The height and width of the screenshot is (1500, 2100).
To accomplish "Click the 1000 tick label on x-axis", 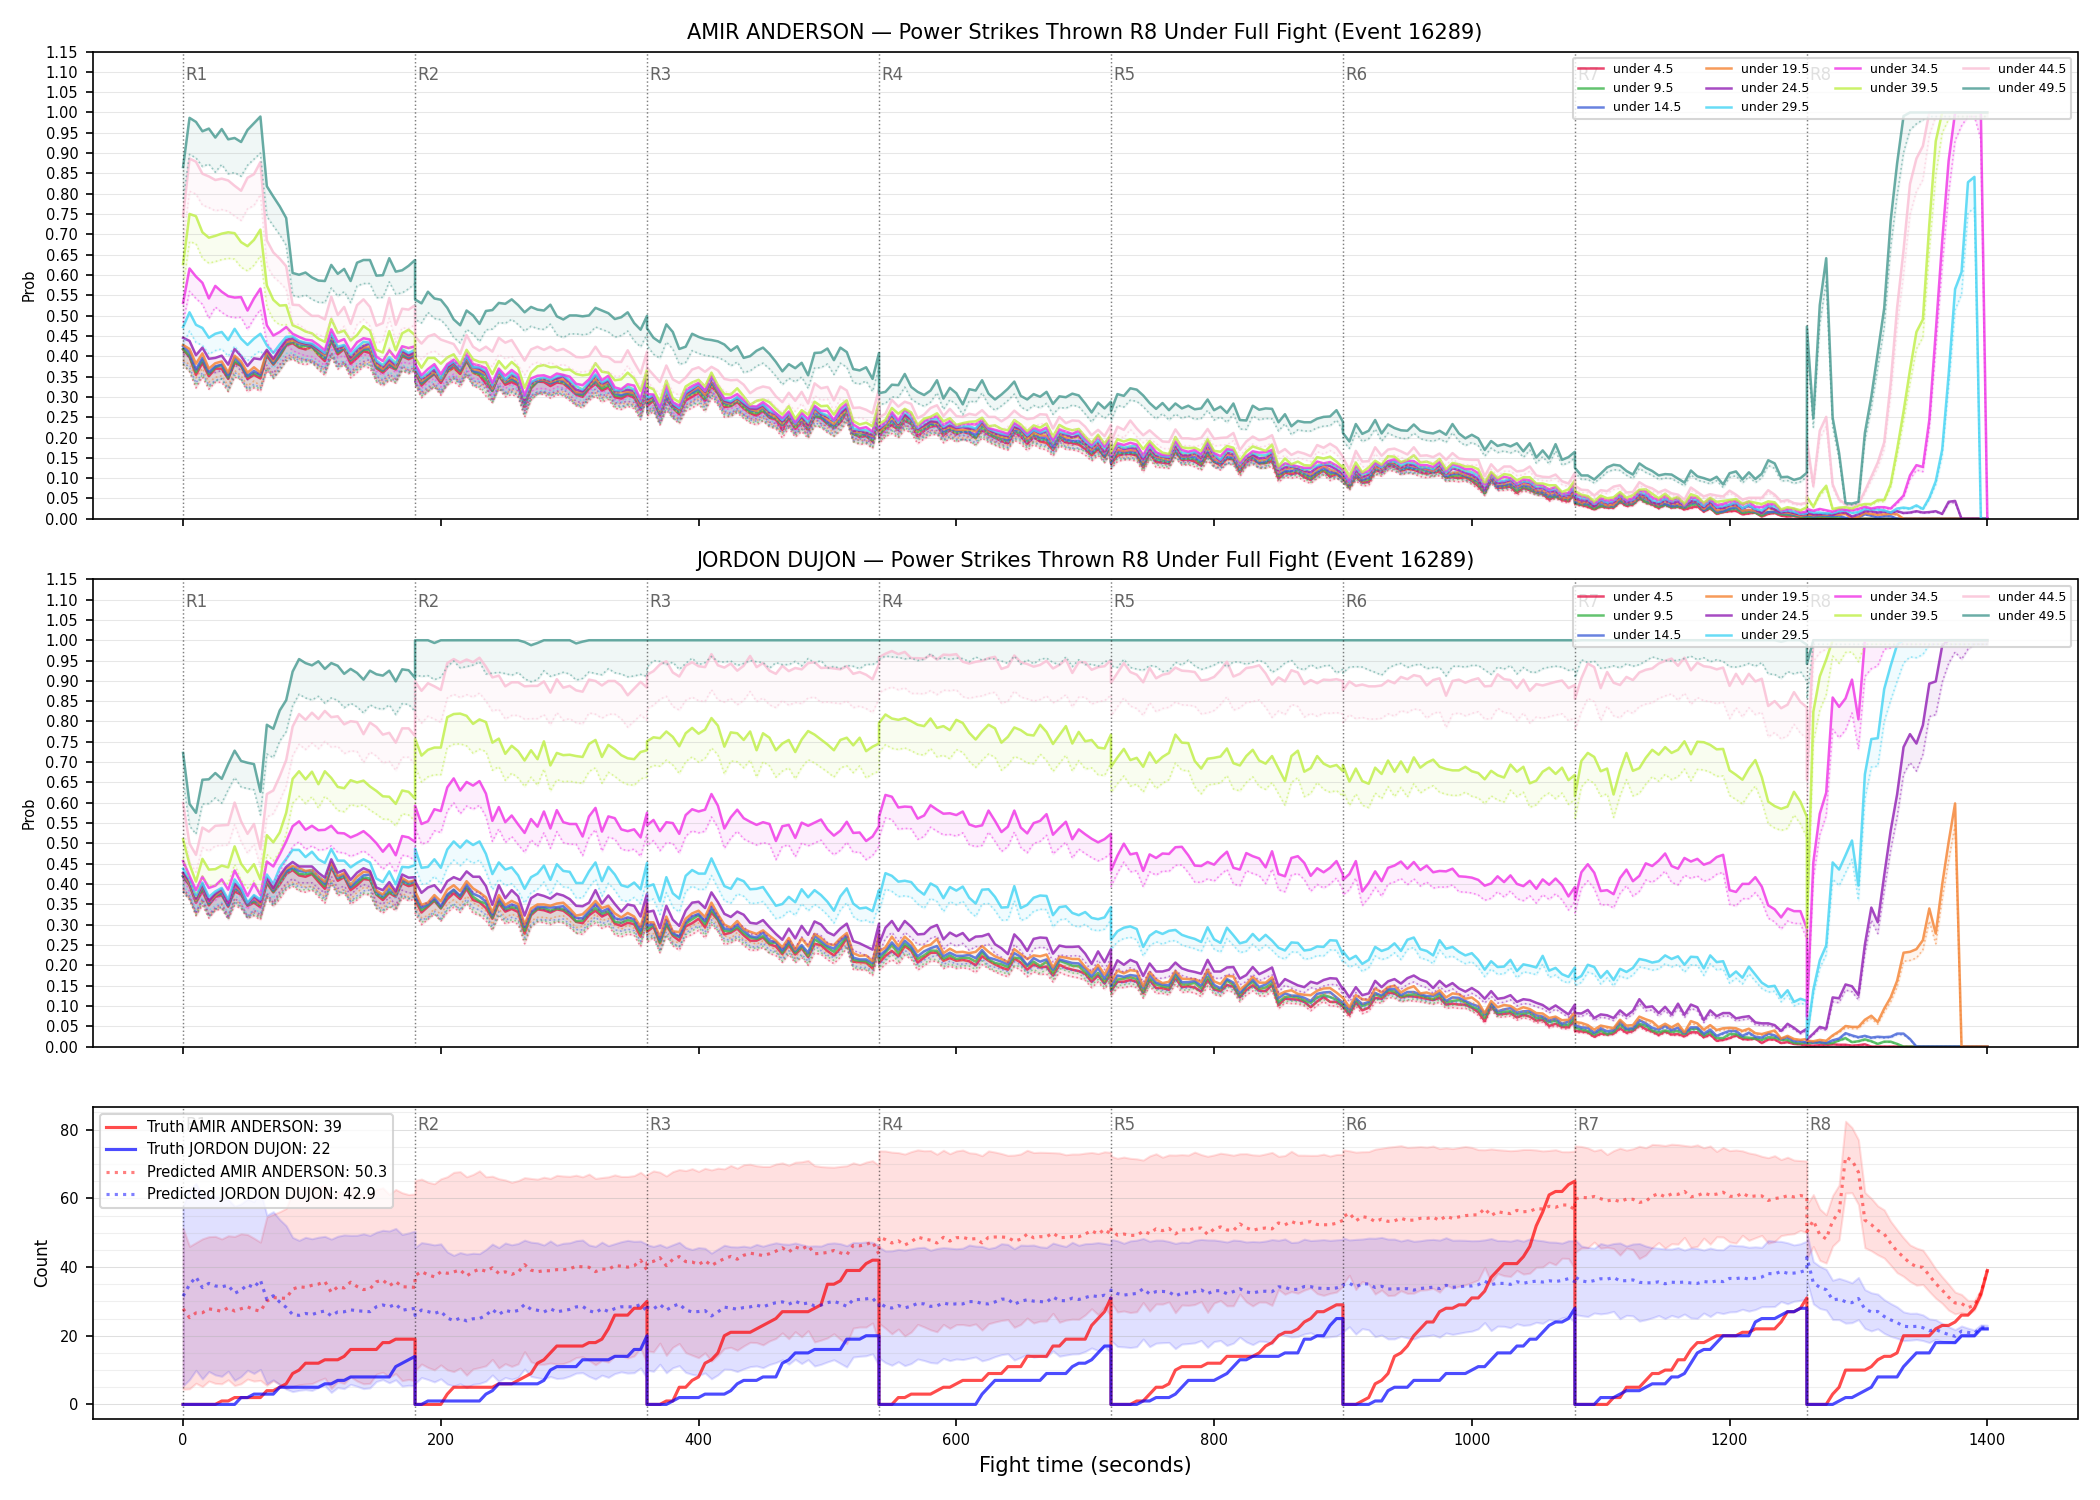I will click(x=1471, y=1440).
